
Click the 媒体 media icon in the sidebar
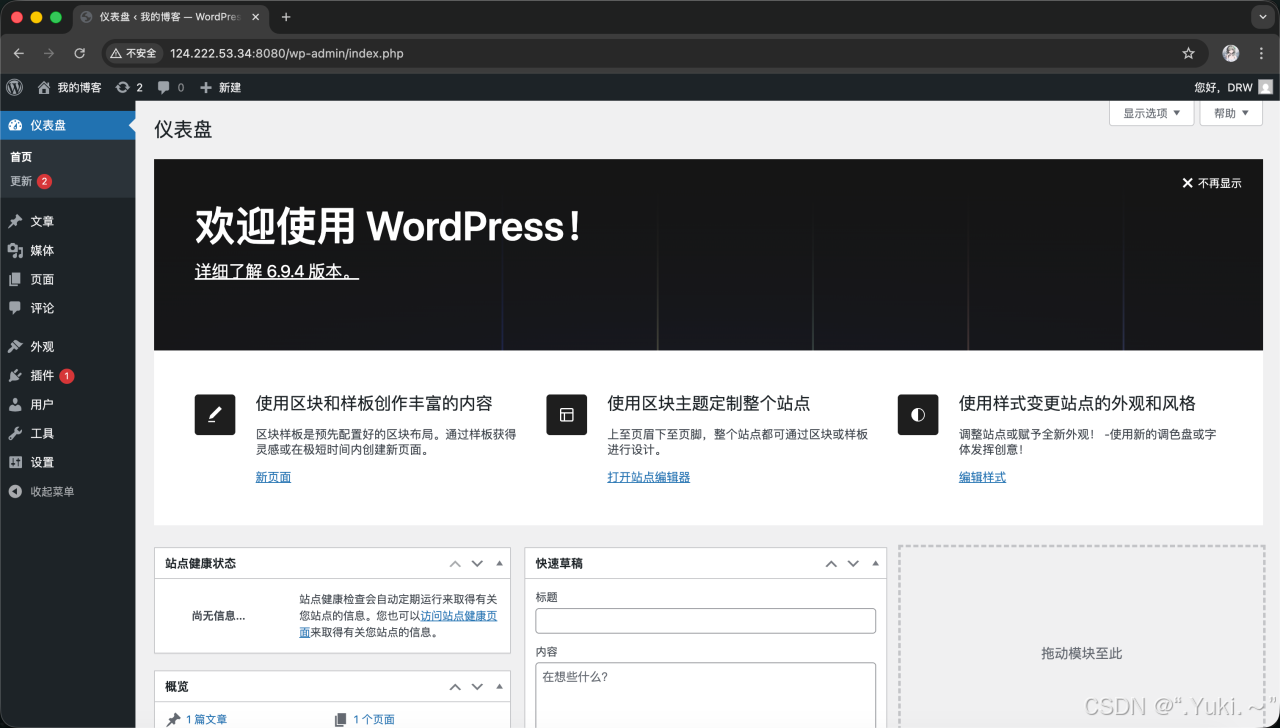click(15, 250)
